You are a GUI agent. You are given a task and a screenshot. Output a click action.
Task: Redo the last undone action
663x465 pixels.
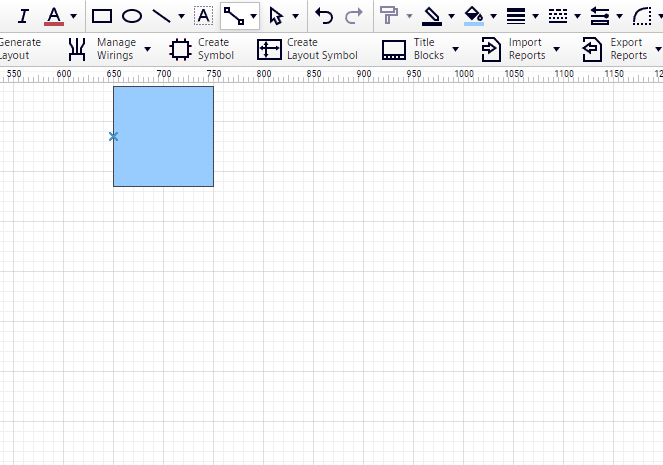[x=353, y=16]
